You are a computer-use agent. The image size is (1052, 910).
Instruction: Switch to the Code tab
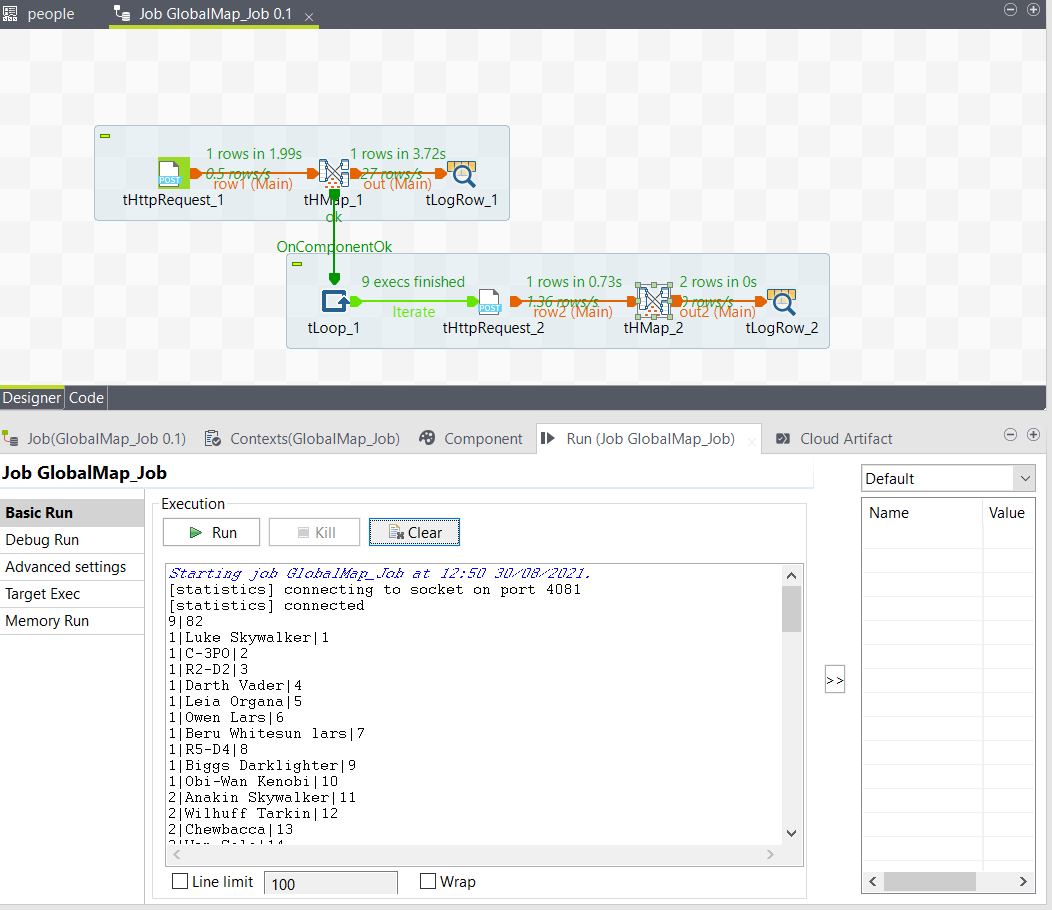click(86, 397)
